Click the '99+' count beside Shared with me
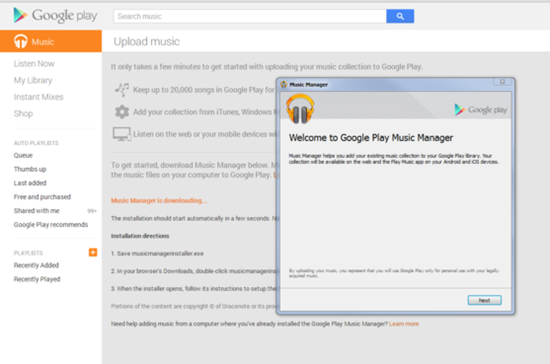The width and height of the screenshot is (550, 364). [x=92, y=211]
